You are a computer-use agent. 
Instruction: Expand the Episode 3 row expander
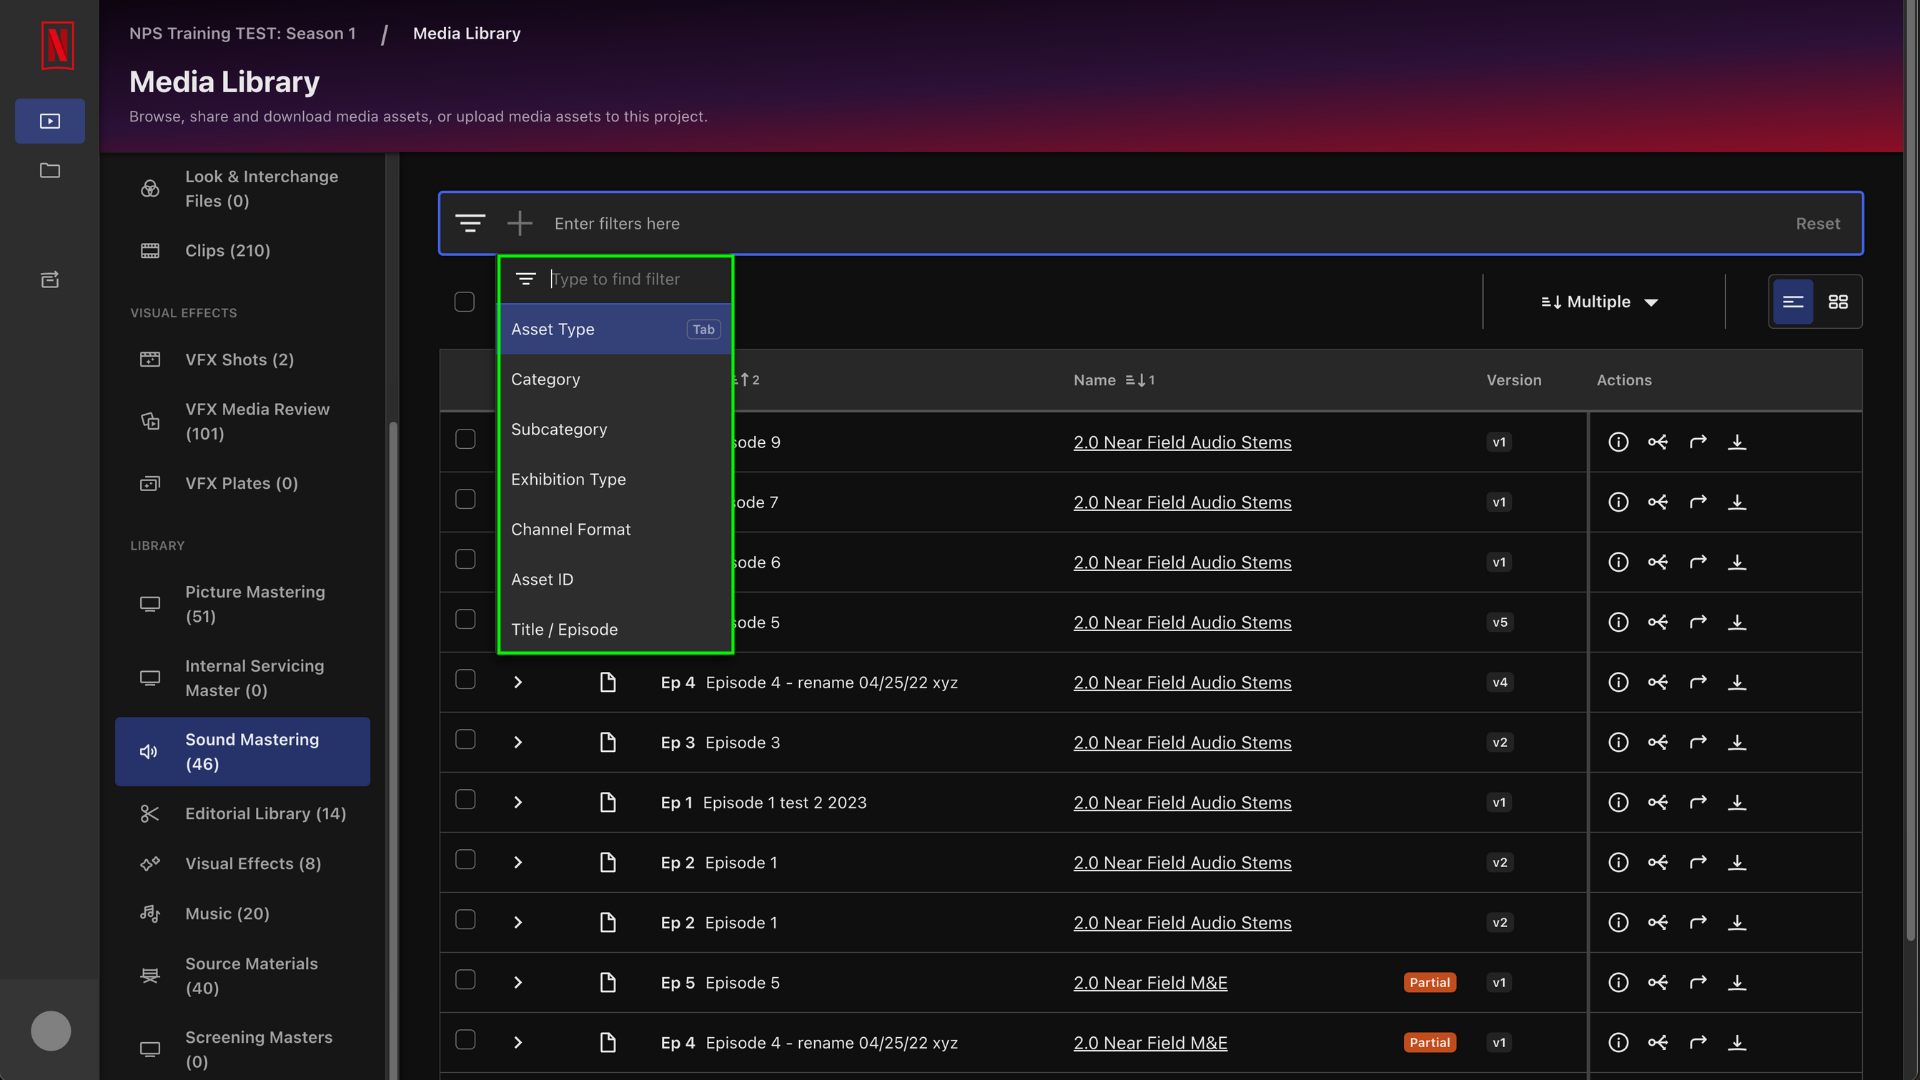pos(518,741)
